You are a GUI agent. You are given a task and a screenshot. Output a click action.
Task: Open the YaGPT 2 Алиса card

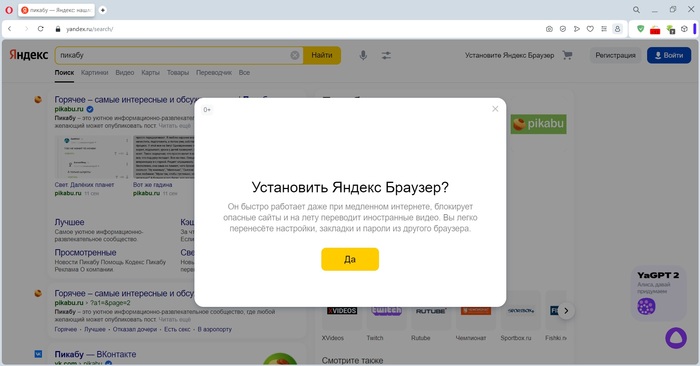658,293
